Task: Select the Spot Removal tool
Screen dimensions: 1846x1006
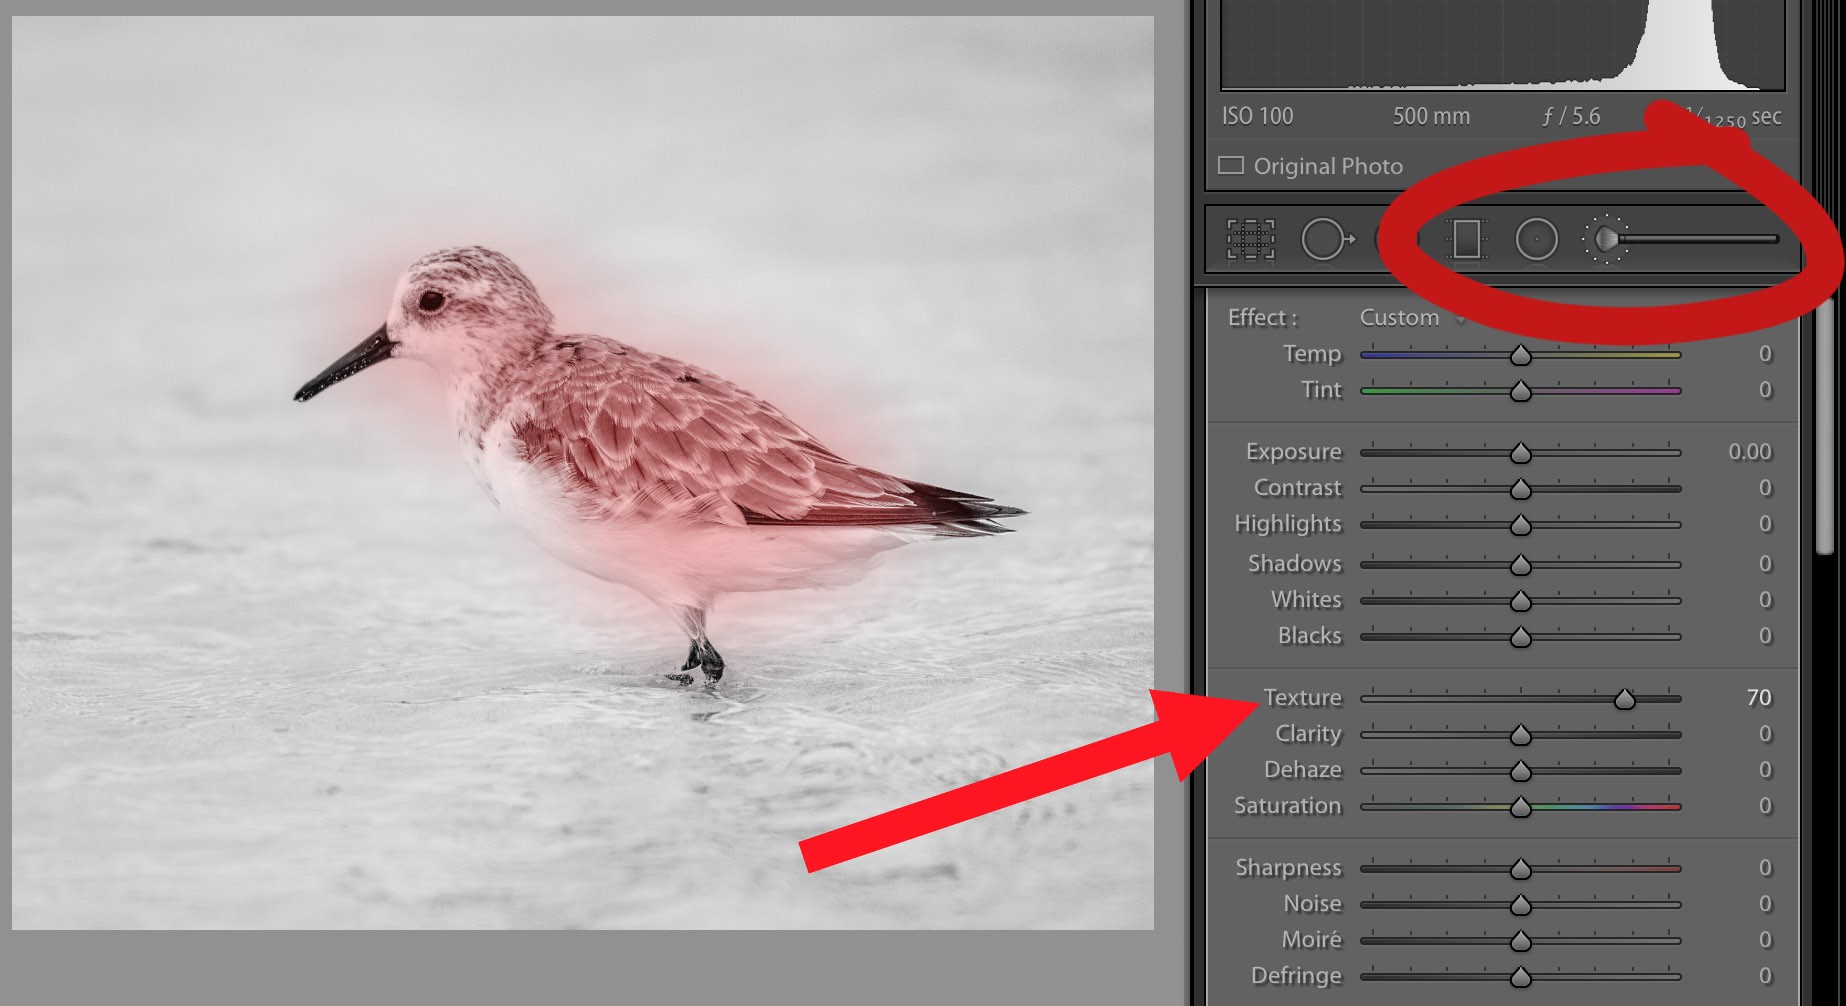Action: pyautogui.click(x=1325, y=240)
